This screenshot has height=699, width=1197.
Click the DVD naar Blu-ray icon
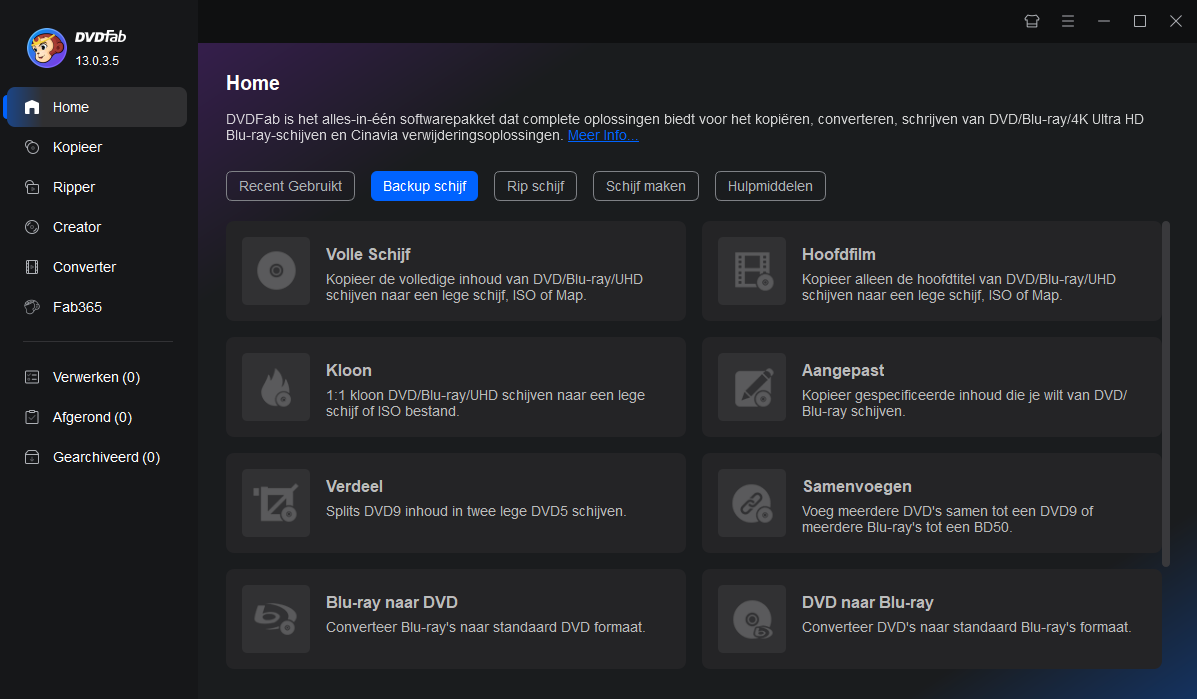pos(752,619)
